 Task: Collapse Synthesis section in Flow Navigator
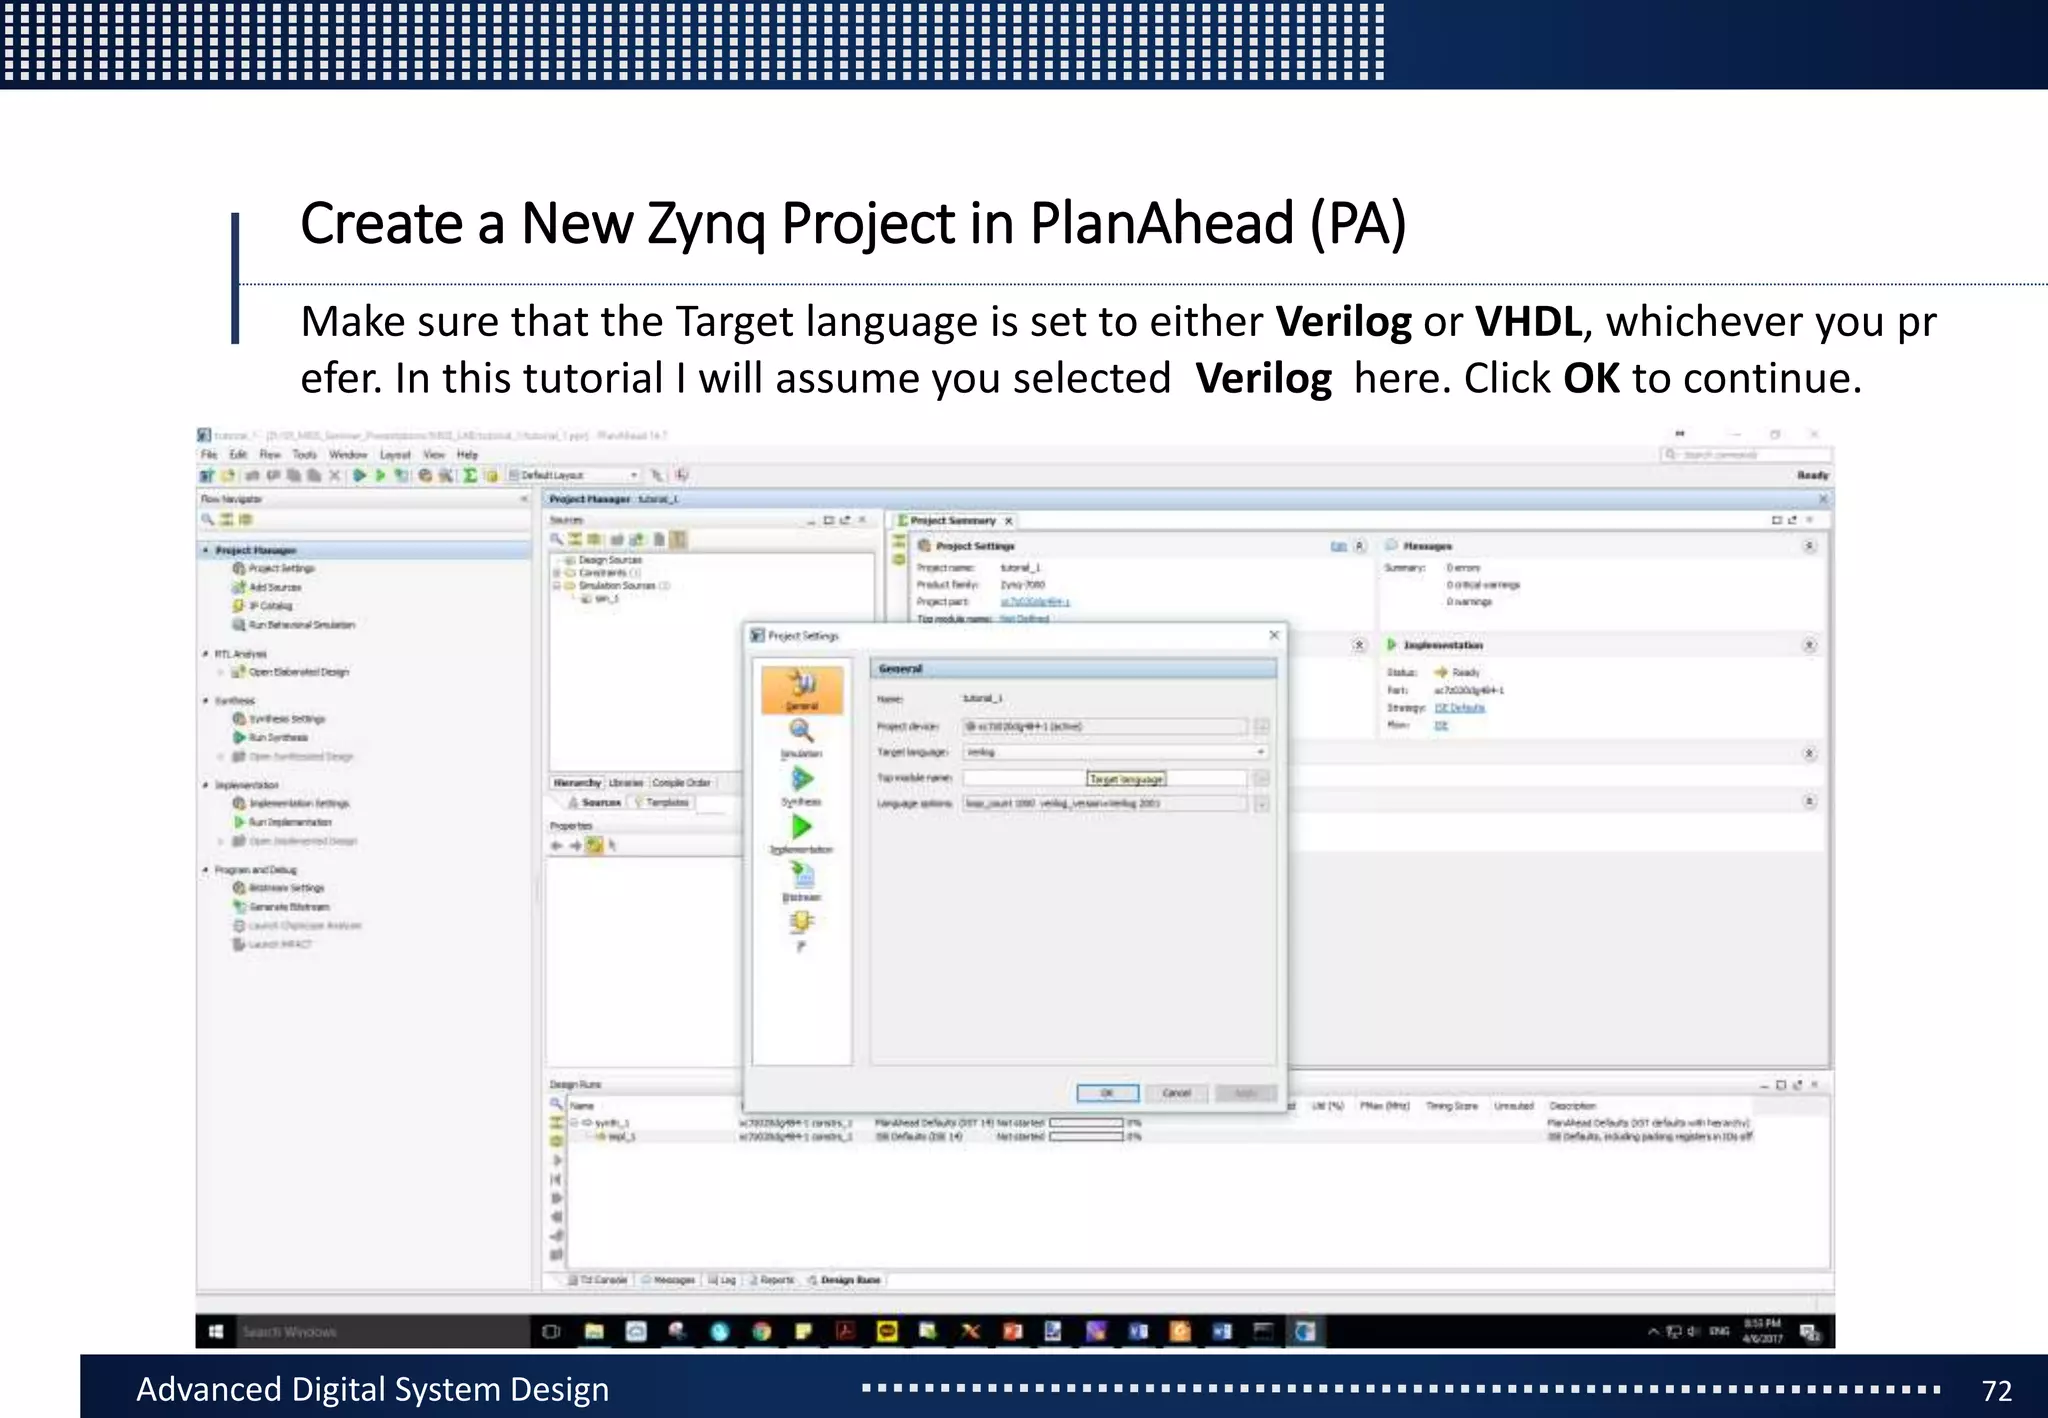(x=206, y=701)
